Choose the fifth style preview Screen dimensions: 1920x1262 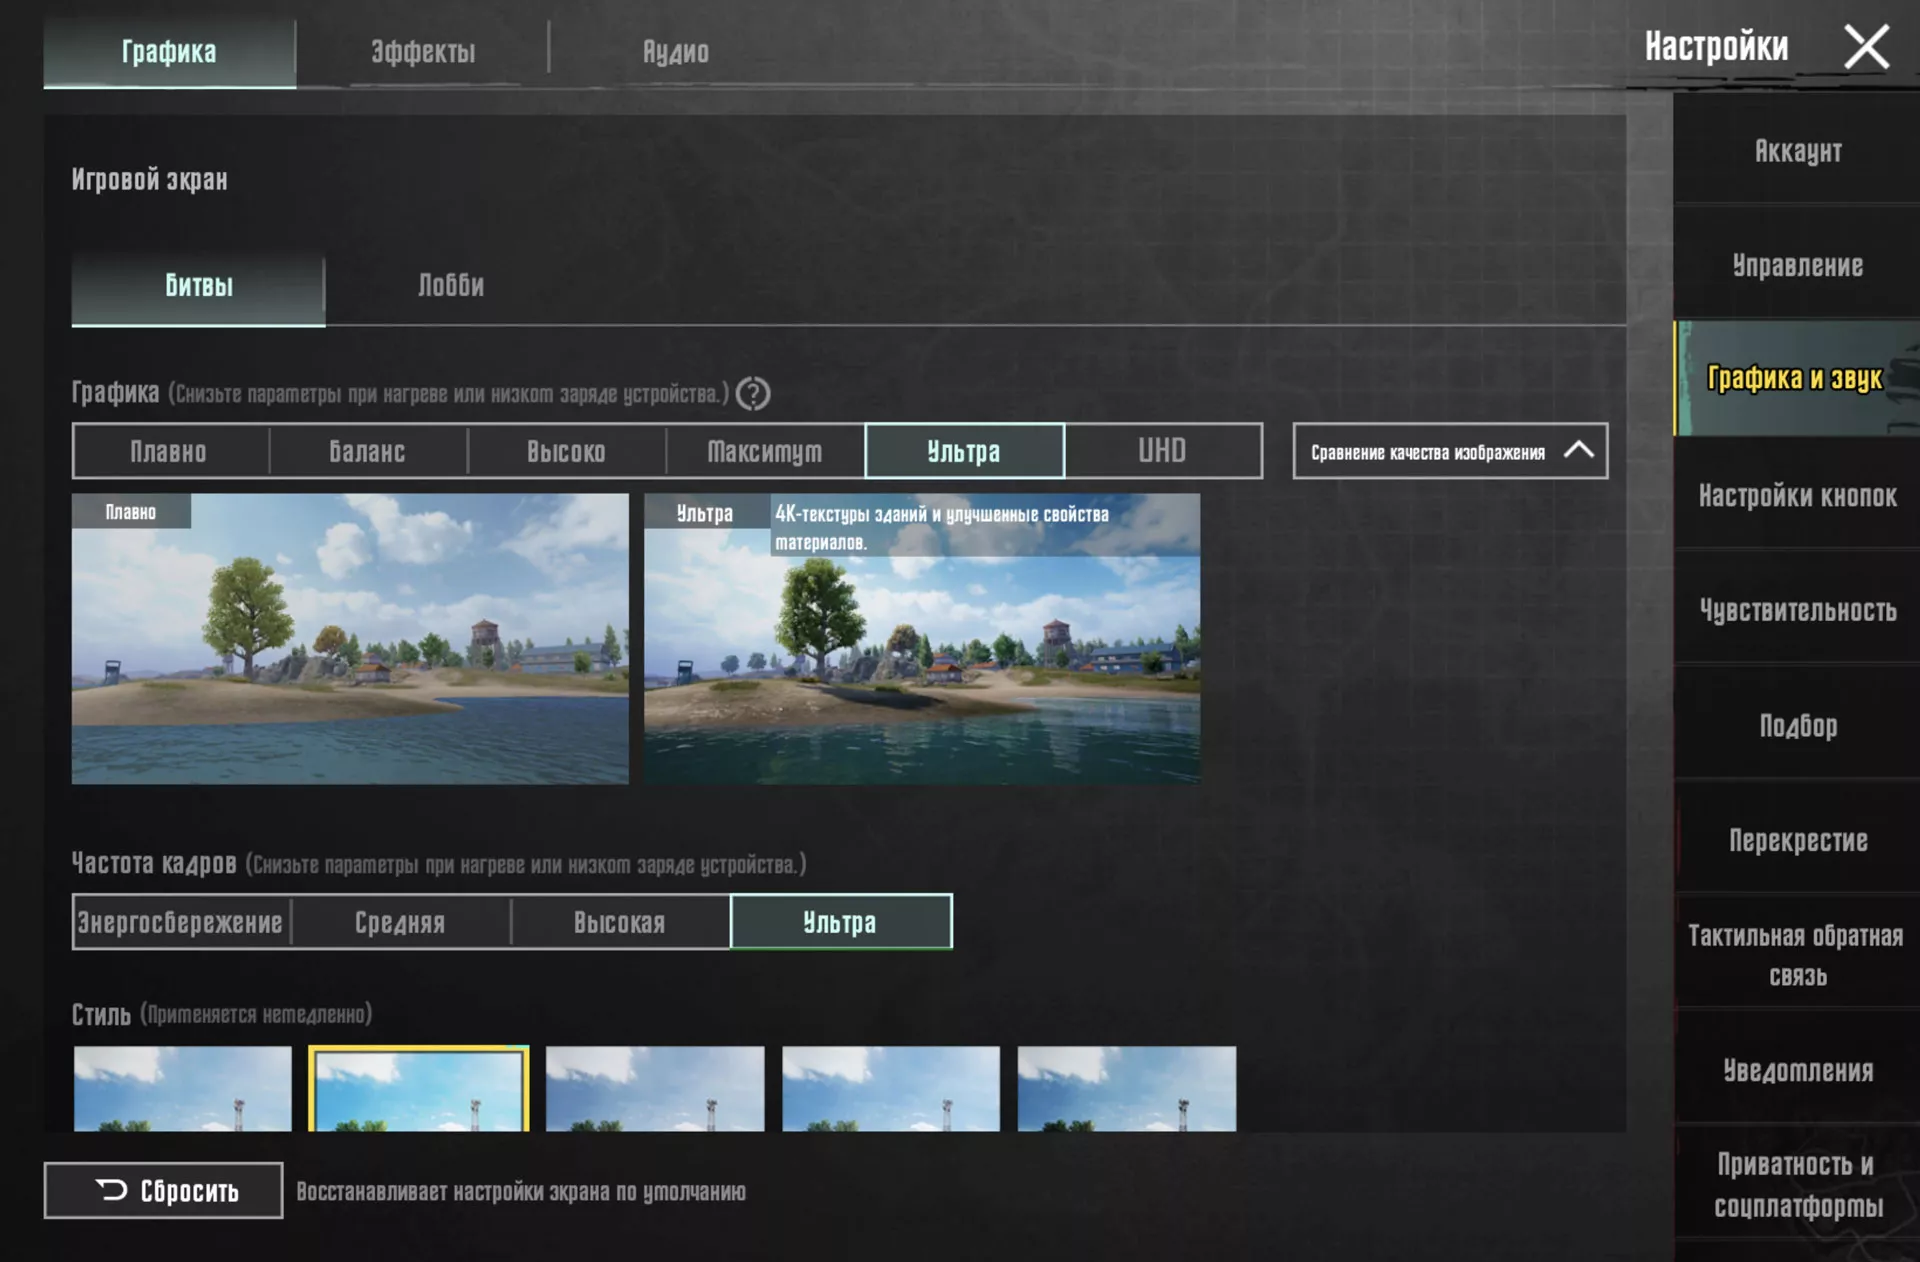(x=1127, y=1089)
